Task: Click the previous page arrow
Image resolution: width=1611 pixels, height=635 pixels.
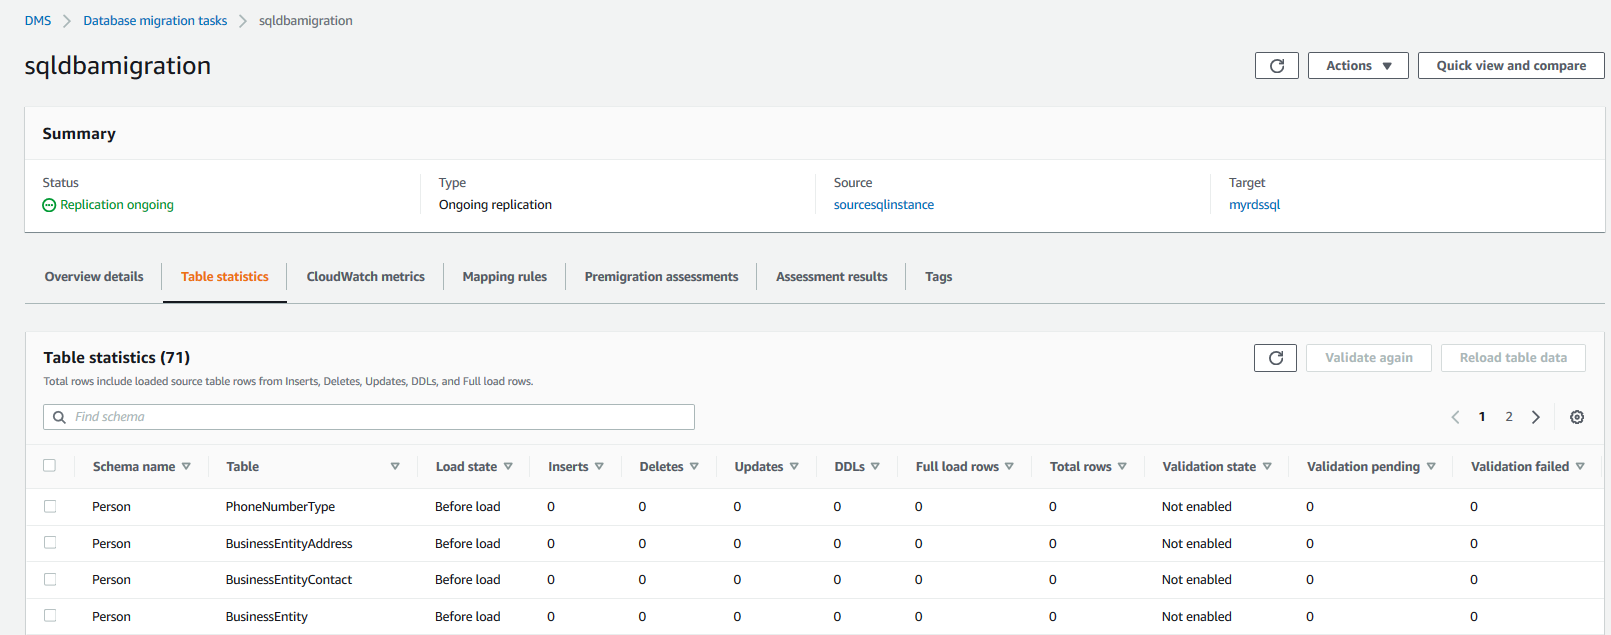Action: pyautogui.click(x=1455, y=417)
